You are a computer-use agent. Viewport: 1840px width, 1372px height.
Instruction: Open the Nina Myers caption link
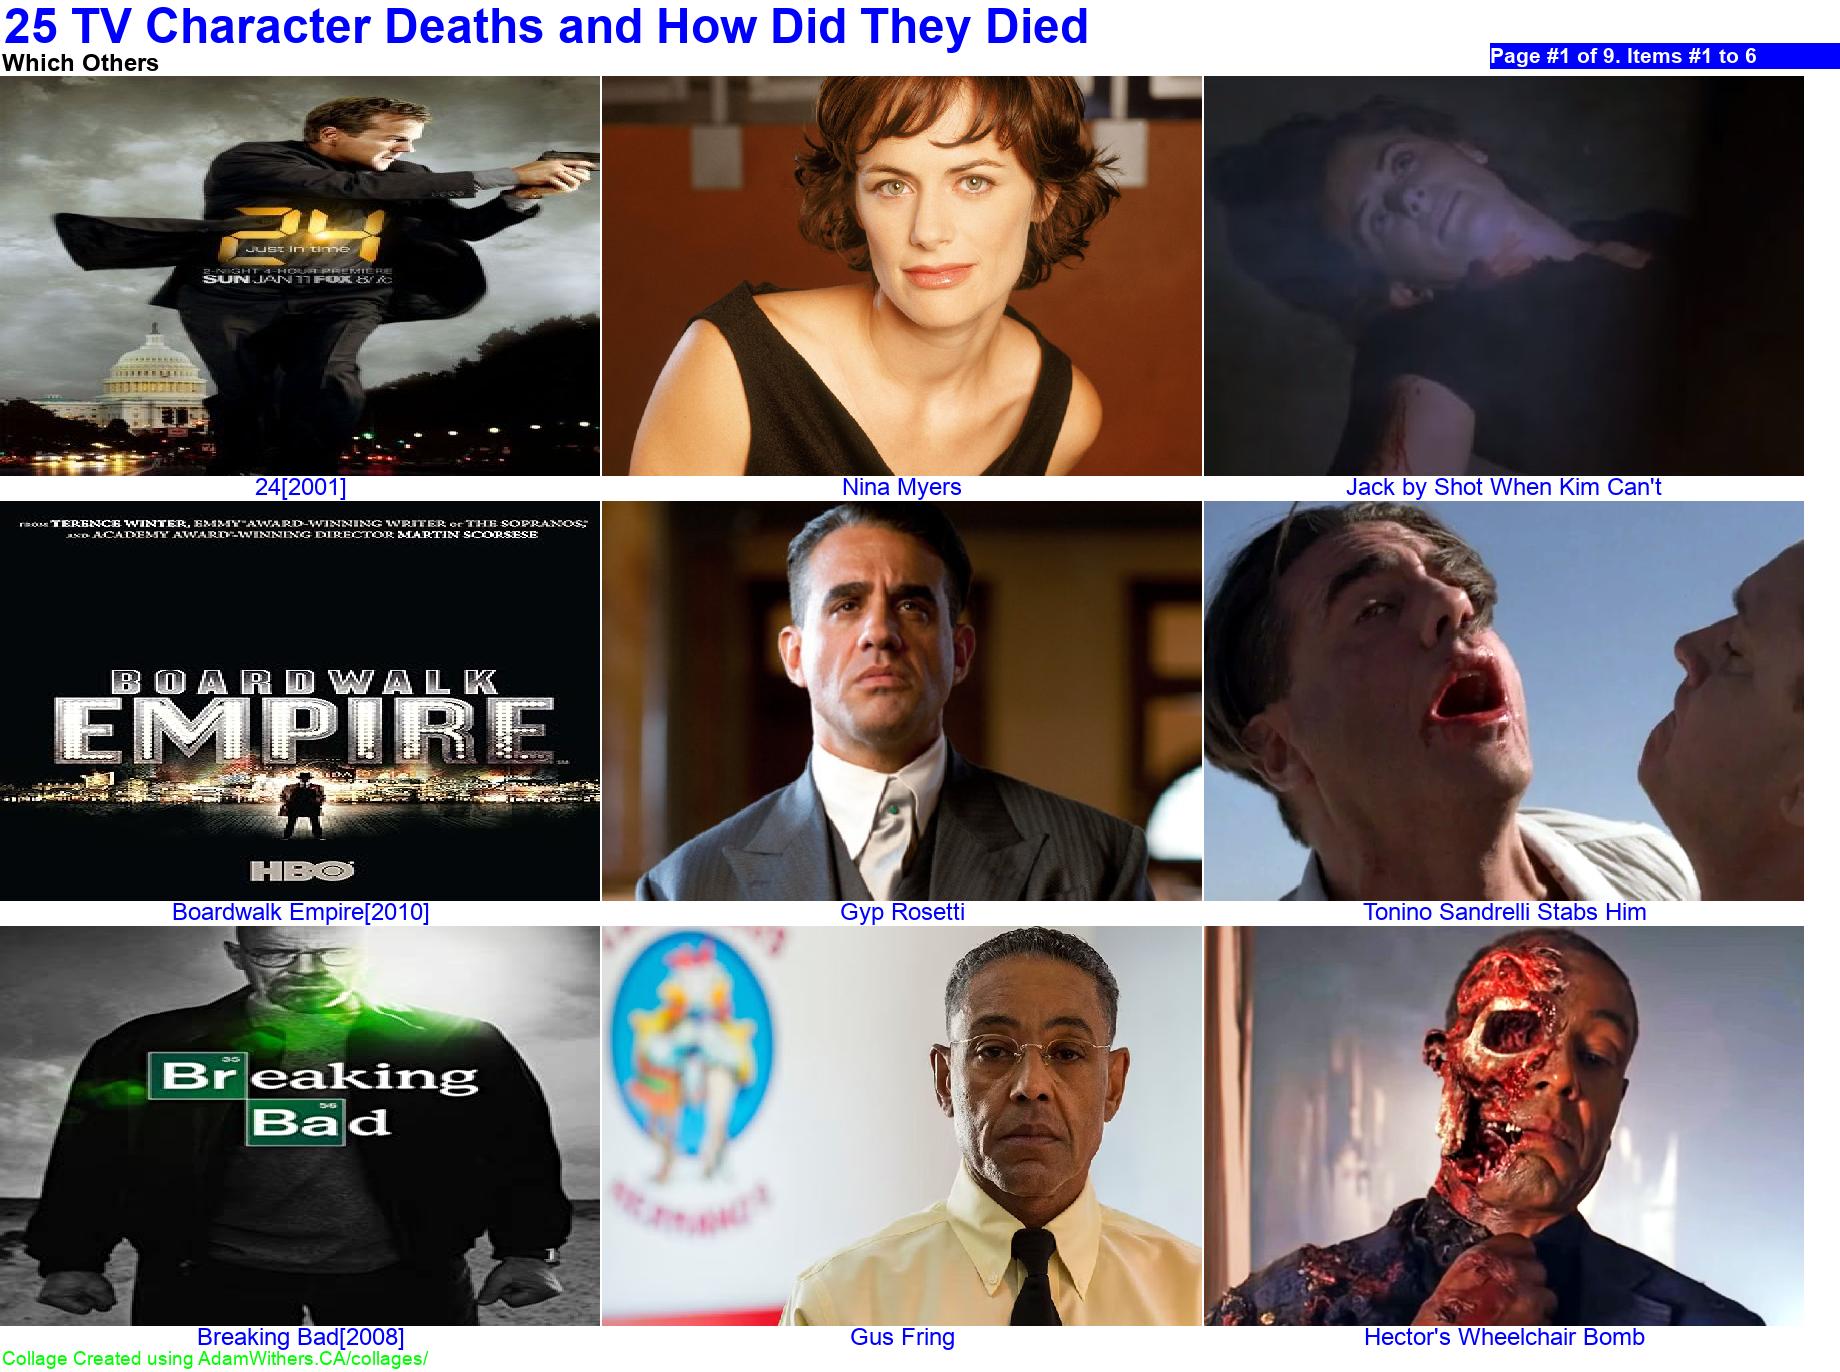coord(902,487)
